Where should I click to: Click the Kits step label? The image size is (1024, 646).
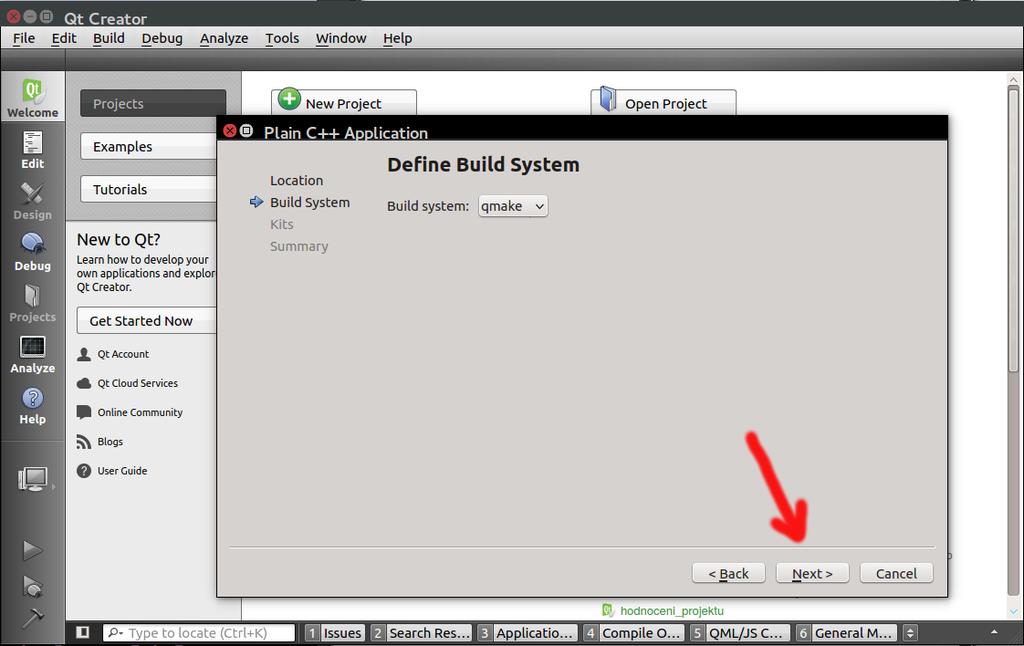(x=281, y=224)
